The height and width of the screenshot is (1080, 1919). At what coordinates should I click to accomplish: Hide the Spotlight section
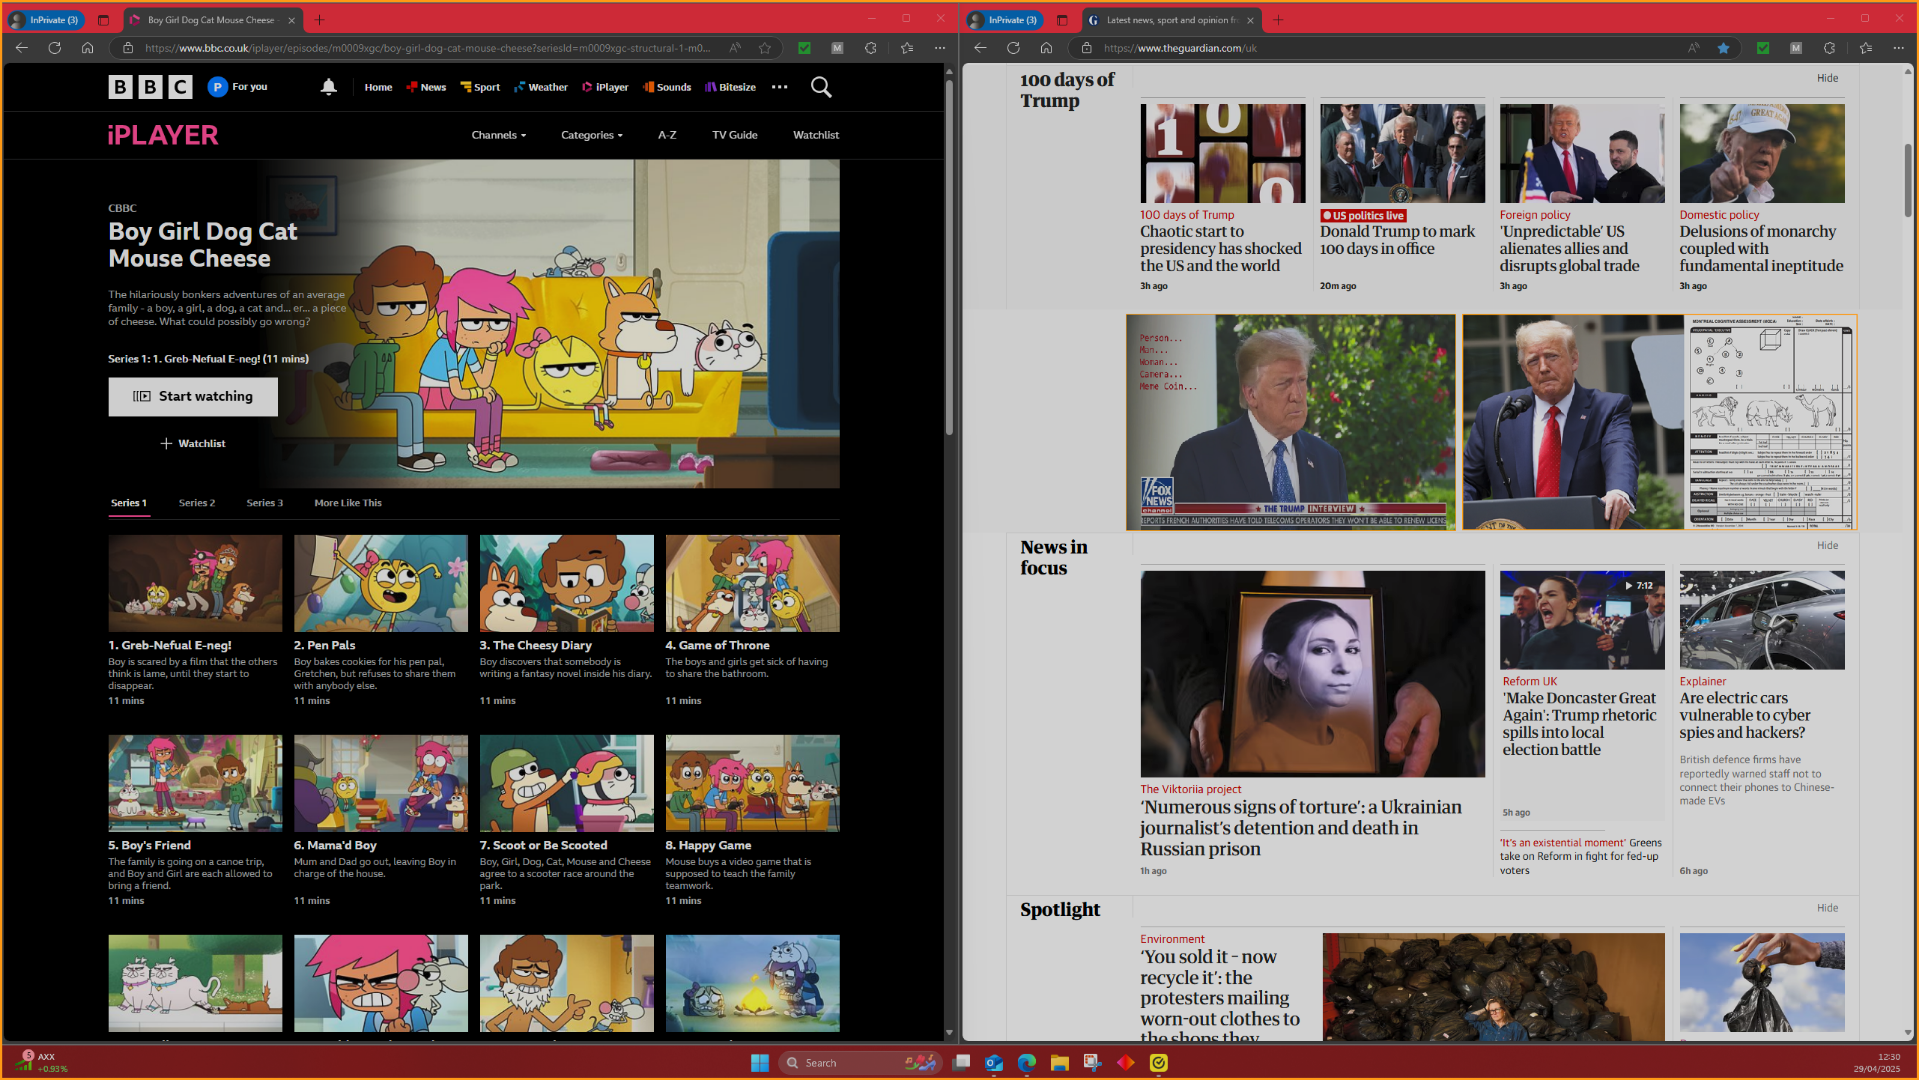tap(1827, 908)
